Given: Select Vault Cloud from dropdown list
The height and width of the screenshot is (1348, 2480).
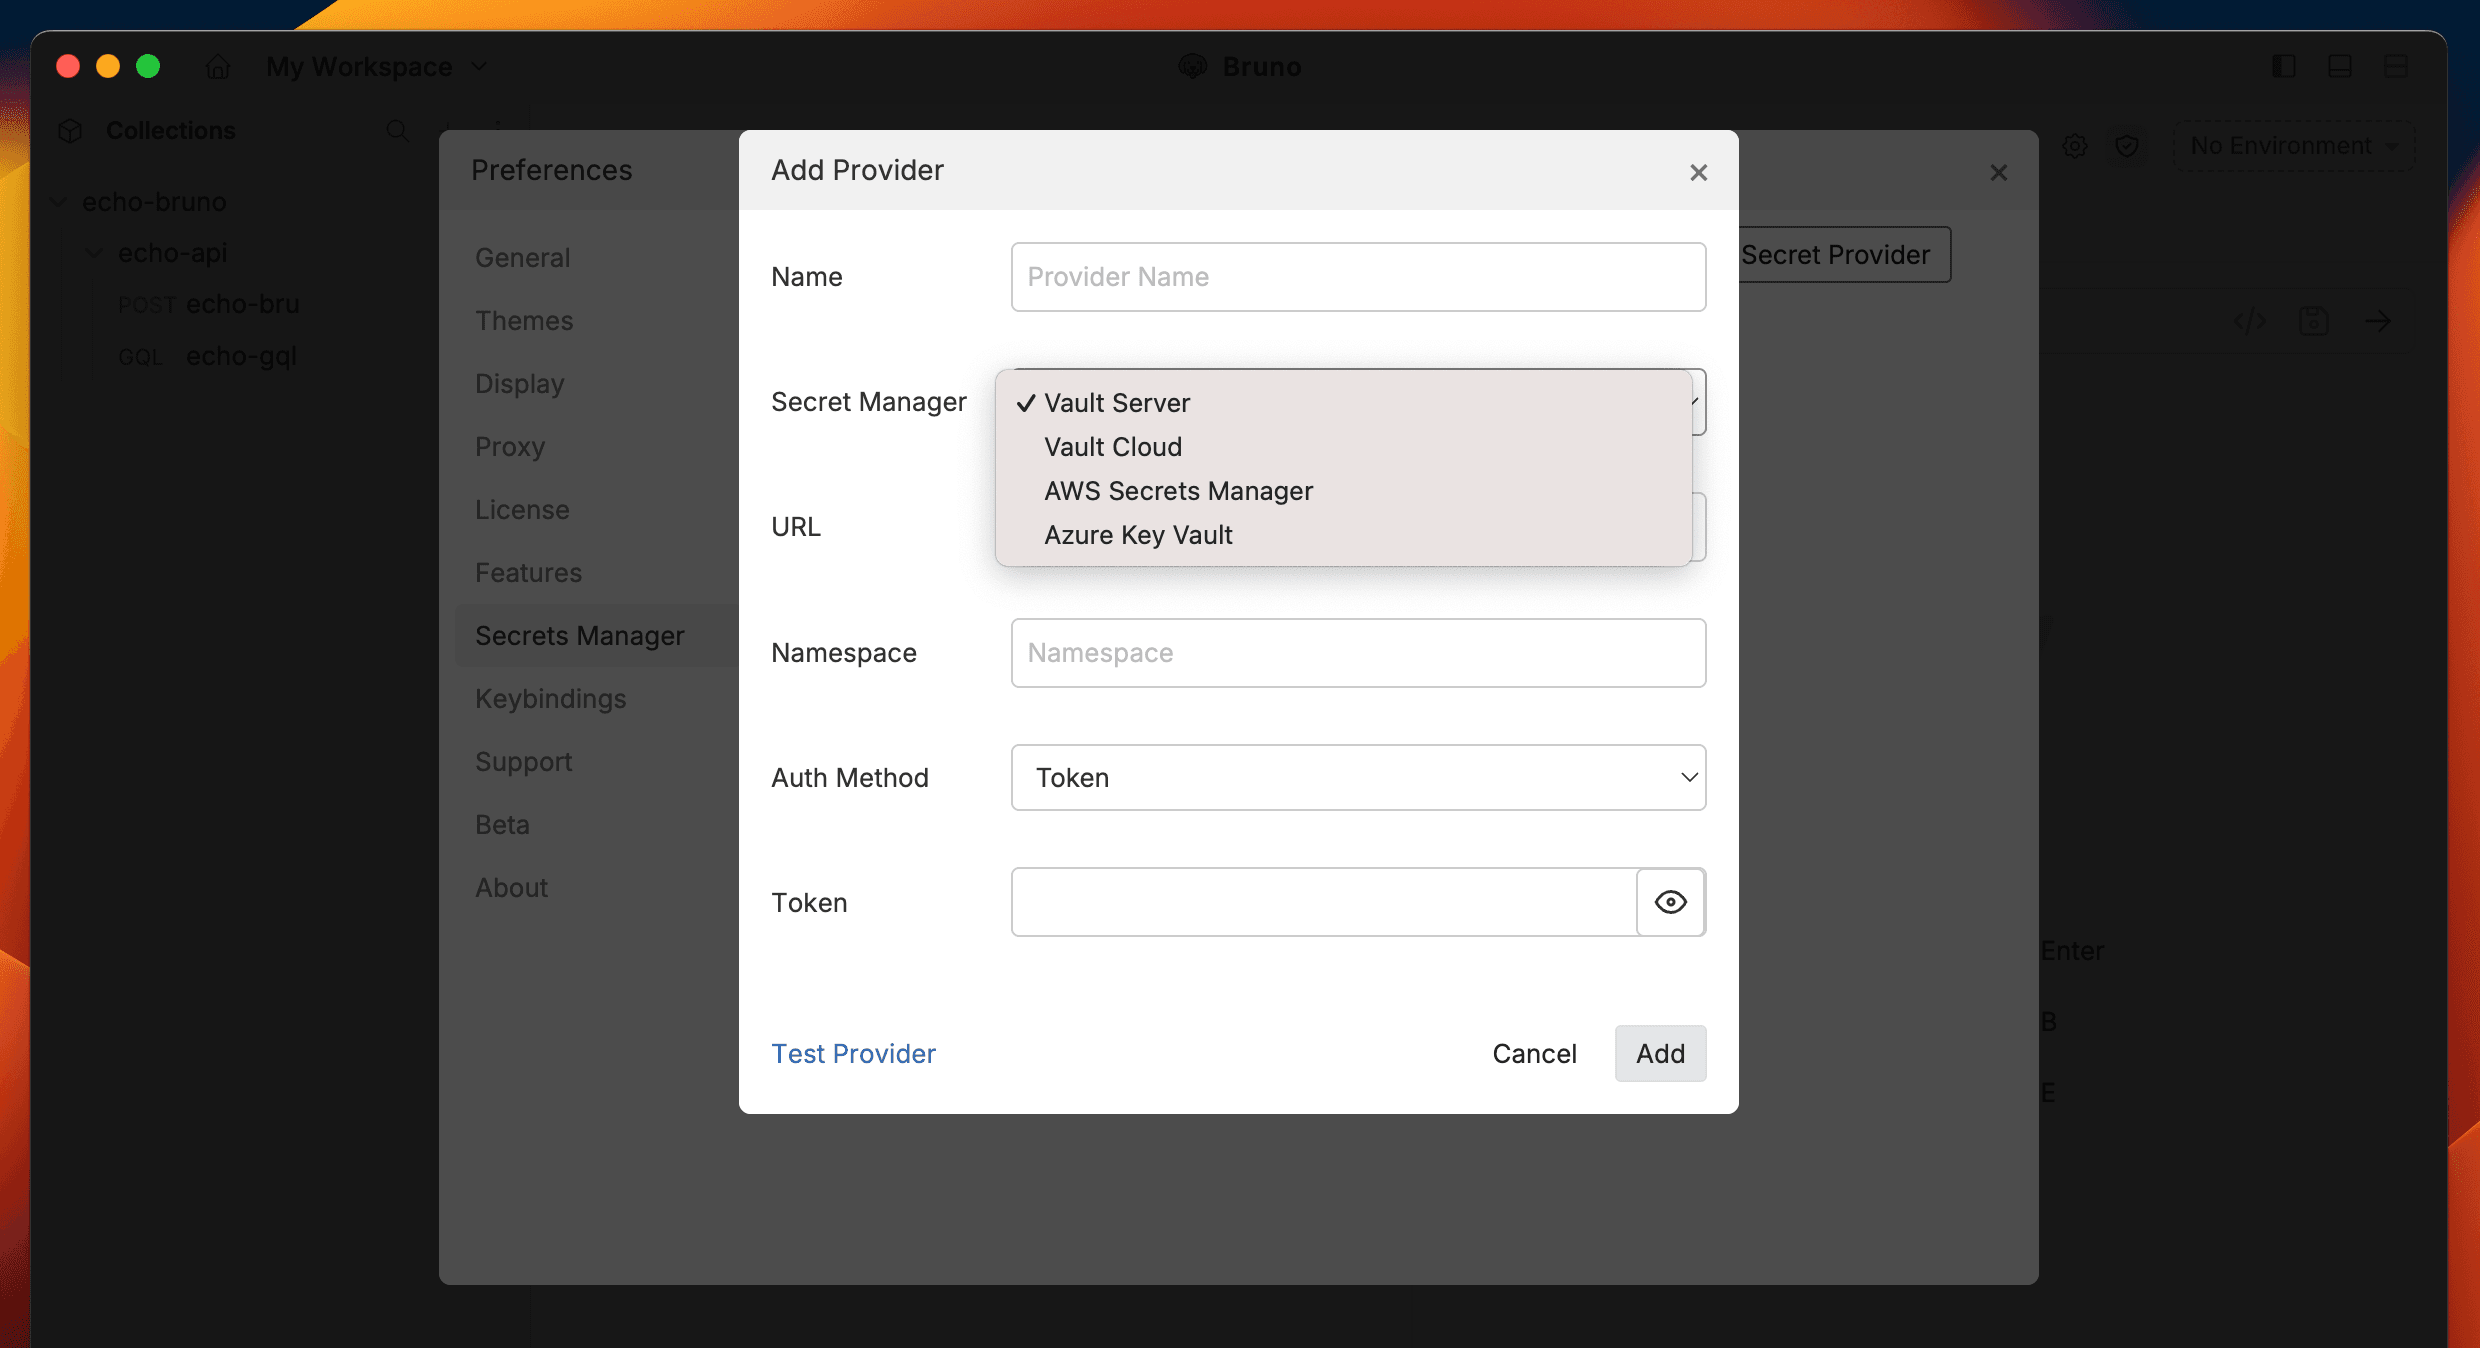Looking at the screenshot, I should [1112, 447].
